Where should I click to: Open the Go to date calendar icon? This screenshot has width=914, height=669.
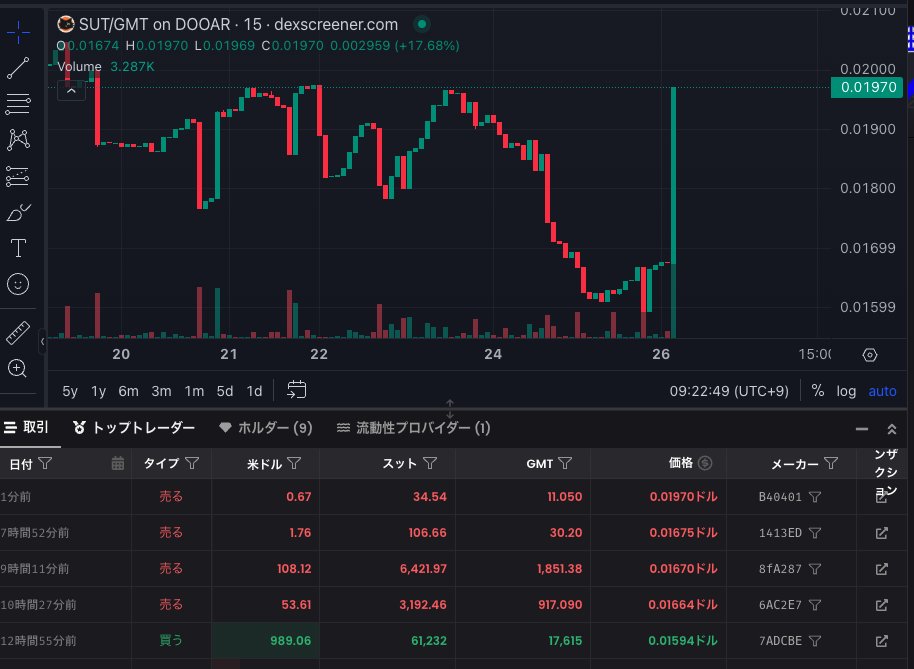(x=297, y=390)
